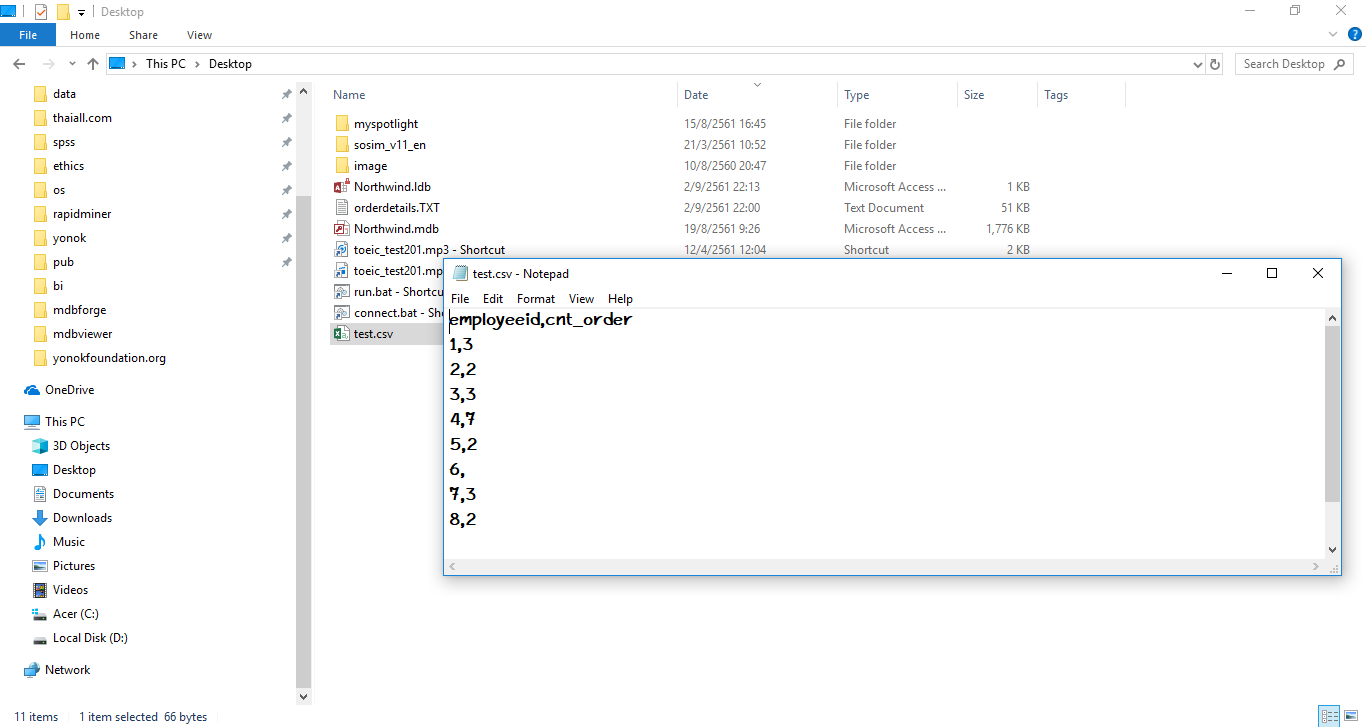Viewport: 1366px width, 727px height.
Task: Click the refresh button beside the address bar
Action: (1215, 64)
